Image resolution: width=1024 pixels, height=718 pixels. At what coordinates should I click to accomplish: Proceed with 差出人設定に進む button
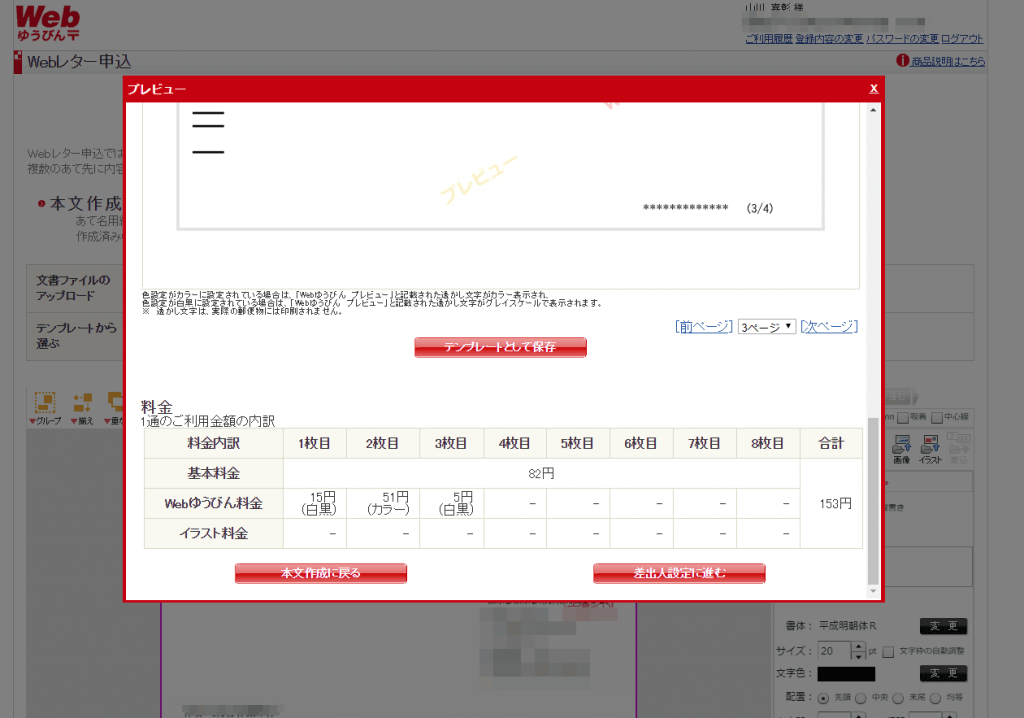pos(679,573)
